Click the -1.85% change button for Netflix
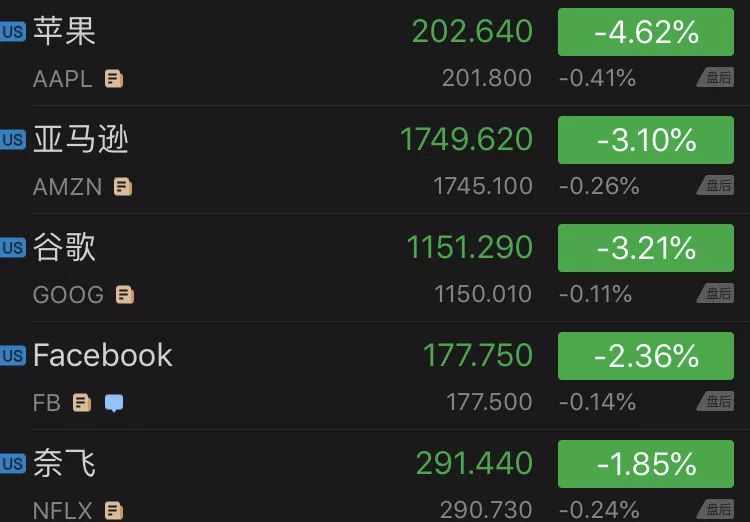750x522 pixels. [646, 464]
